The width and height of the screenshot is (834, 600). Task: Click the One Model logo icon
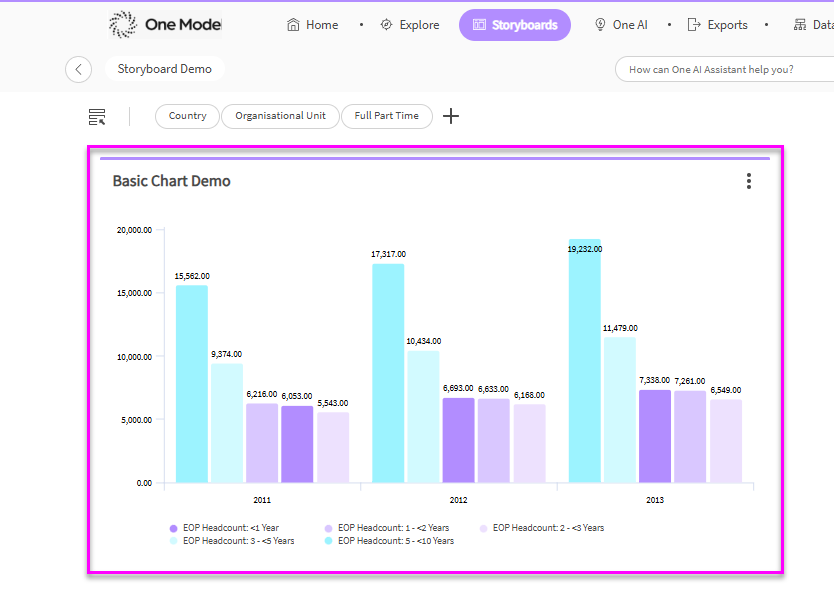click(123, 25)
